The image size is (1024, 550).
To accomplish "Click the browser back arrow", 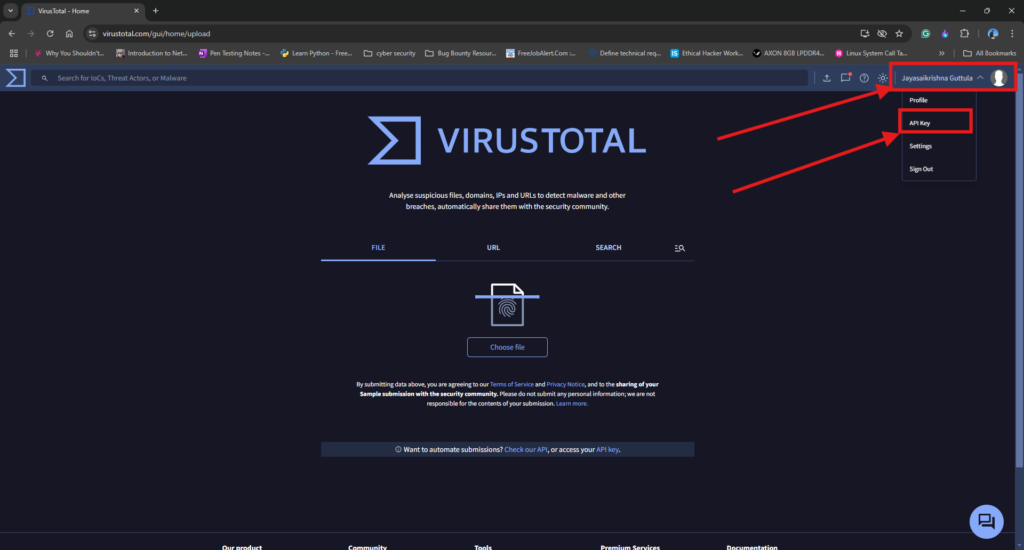I will (12, 33).
